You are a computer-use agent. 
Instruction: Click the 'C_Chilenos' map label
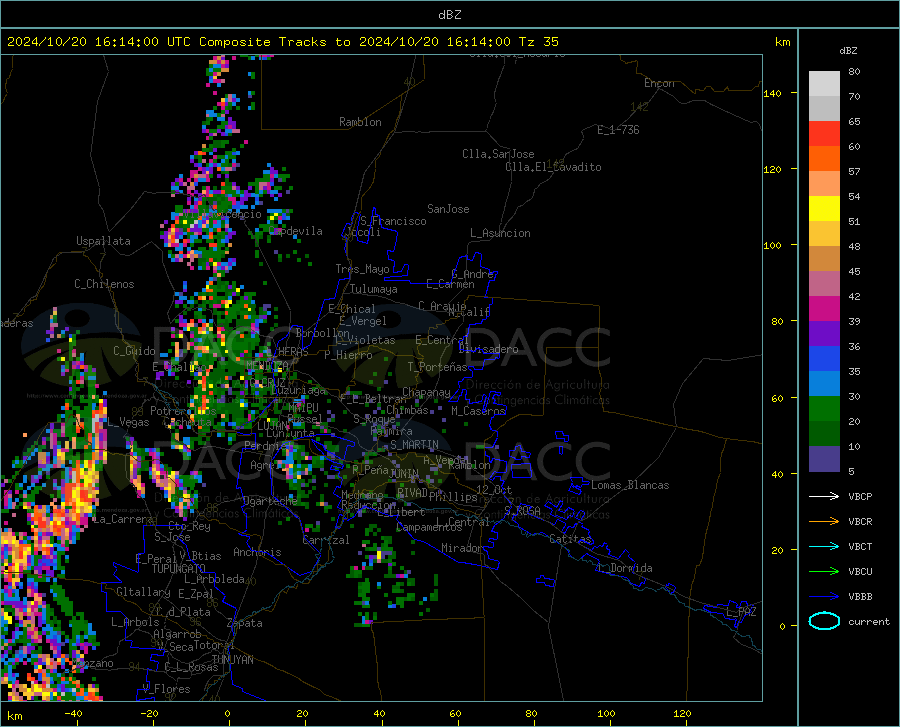(104, 284)
